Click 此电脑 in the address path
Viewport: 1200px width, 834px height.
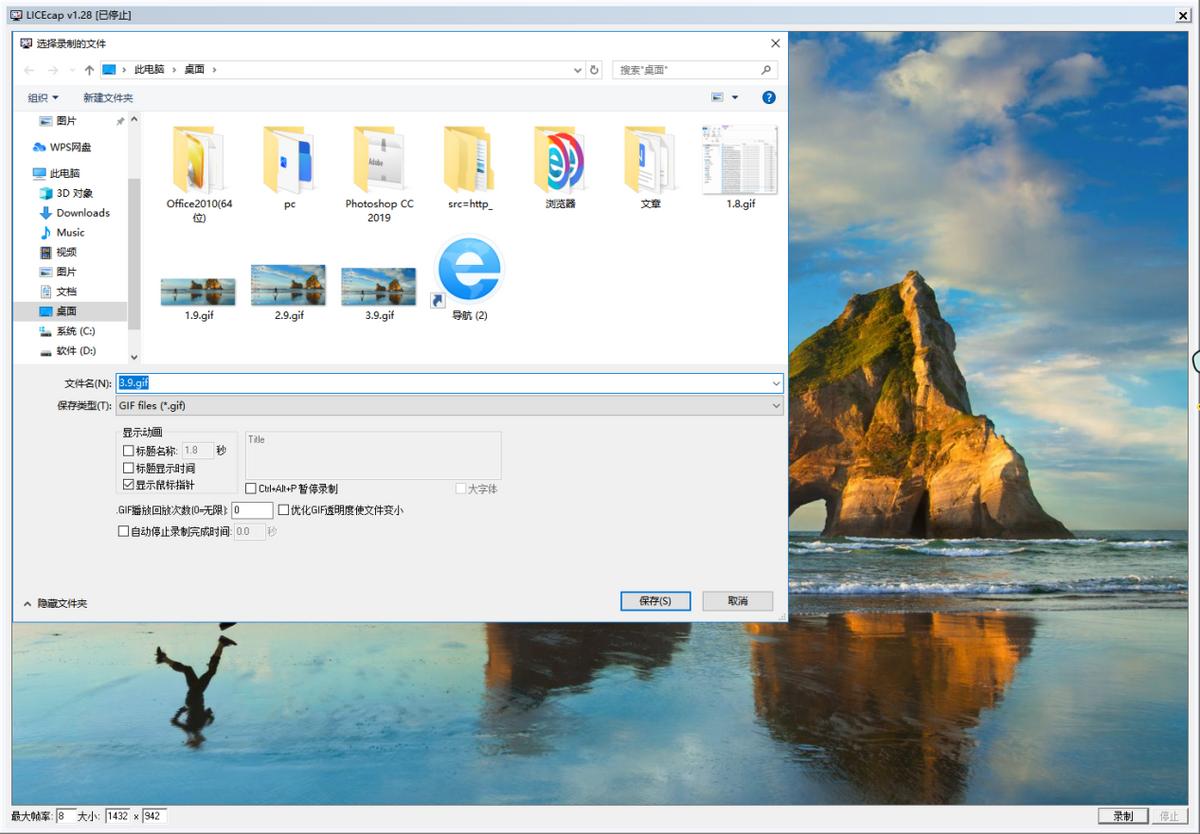point(149,70)
